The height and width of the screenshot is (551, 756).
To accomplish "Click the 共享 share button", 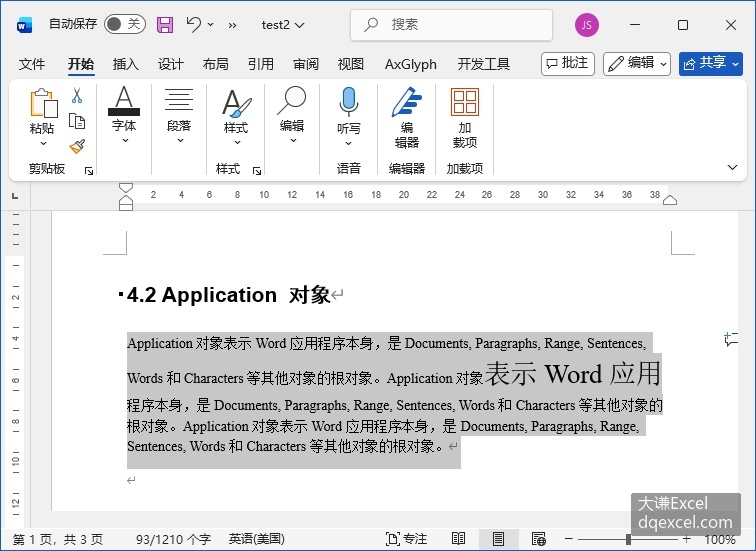I will click(x=711, y=64).
